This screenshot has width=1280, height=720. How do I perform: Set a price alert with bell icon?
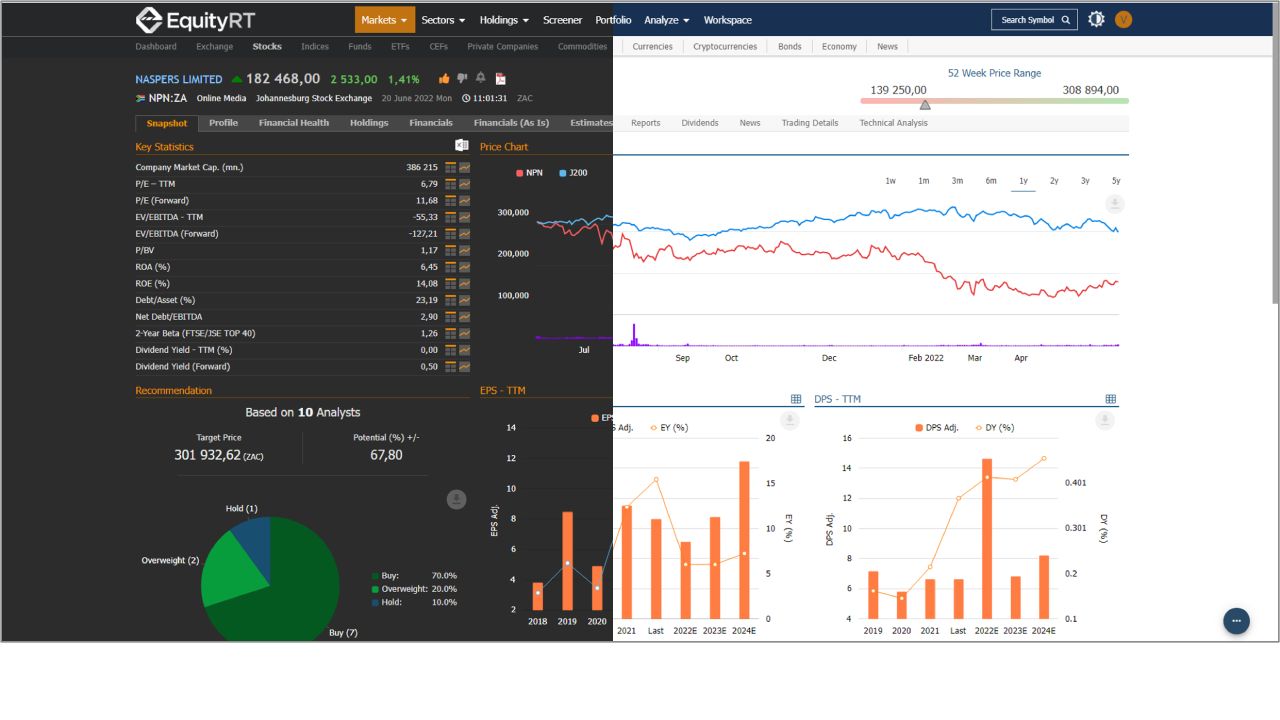(x=481, y=78)
